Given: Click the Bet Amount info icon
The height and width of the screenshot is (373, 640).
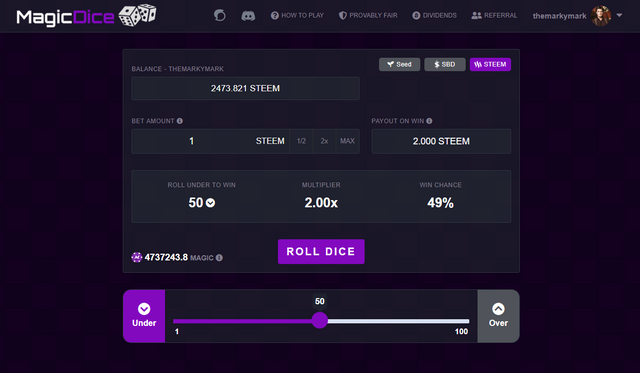Looking at the screenshot, I should 180,121.
